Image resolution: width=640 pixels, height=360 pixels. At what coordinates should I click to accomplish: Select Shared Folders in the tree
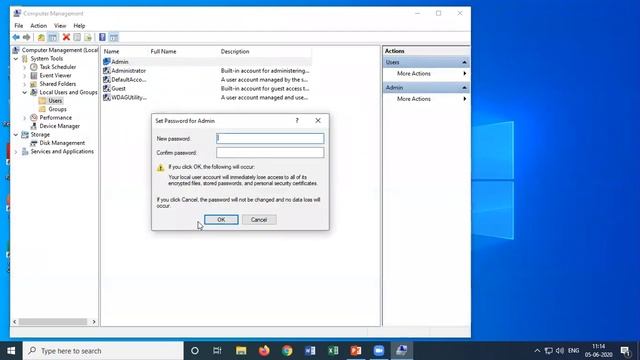click(x=58, y=84)
